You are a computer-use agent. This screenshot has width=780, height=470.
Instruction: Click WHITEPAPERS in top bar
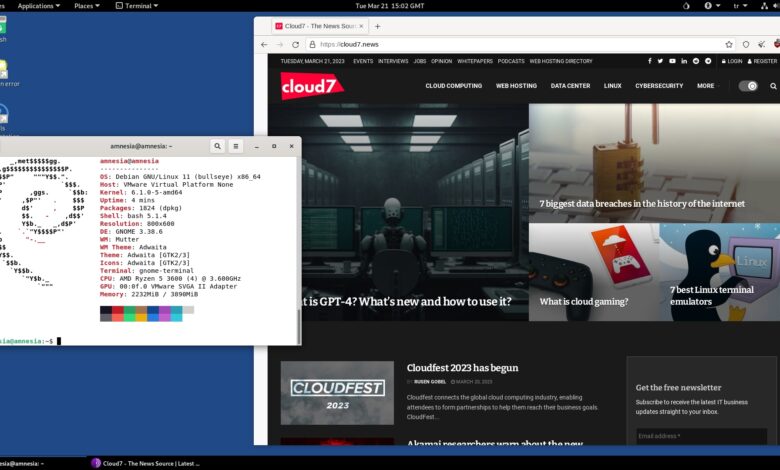tap(475, 61)
